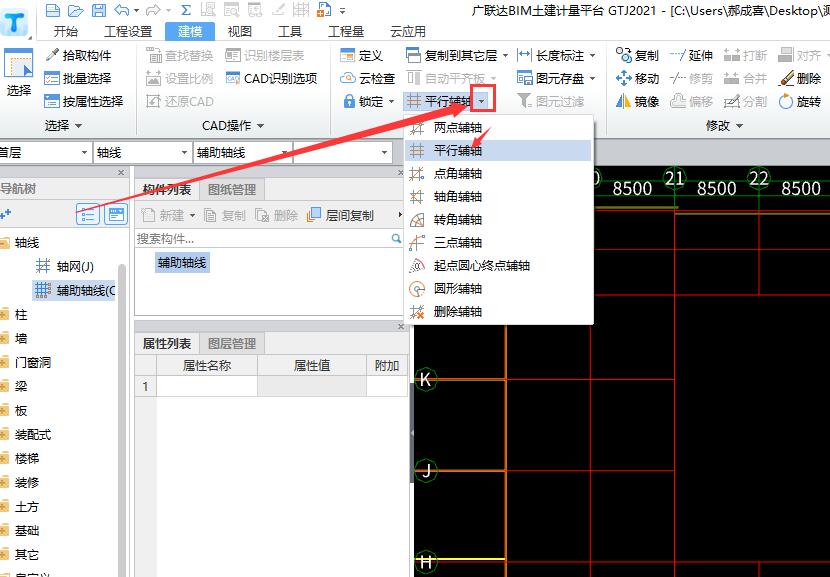This screenshot has height=577, width=830.
Task: Click the 删除 delete tool in 修改 group
Action: tap(800, 78)
